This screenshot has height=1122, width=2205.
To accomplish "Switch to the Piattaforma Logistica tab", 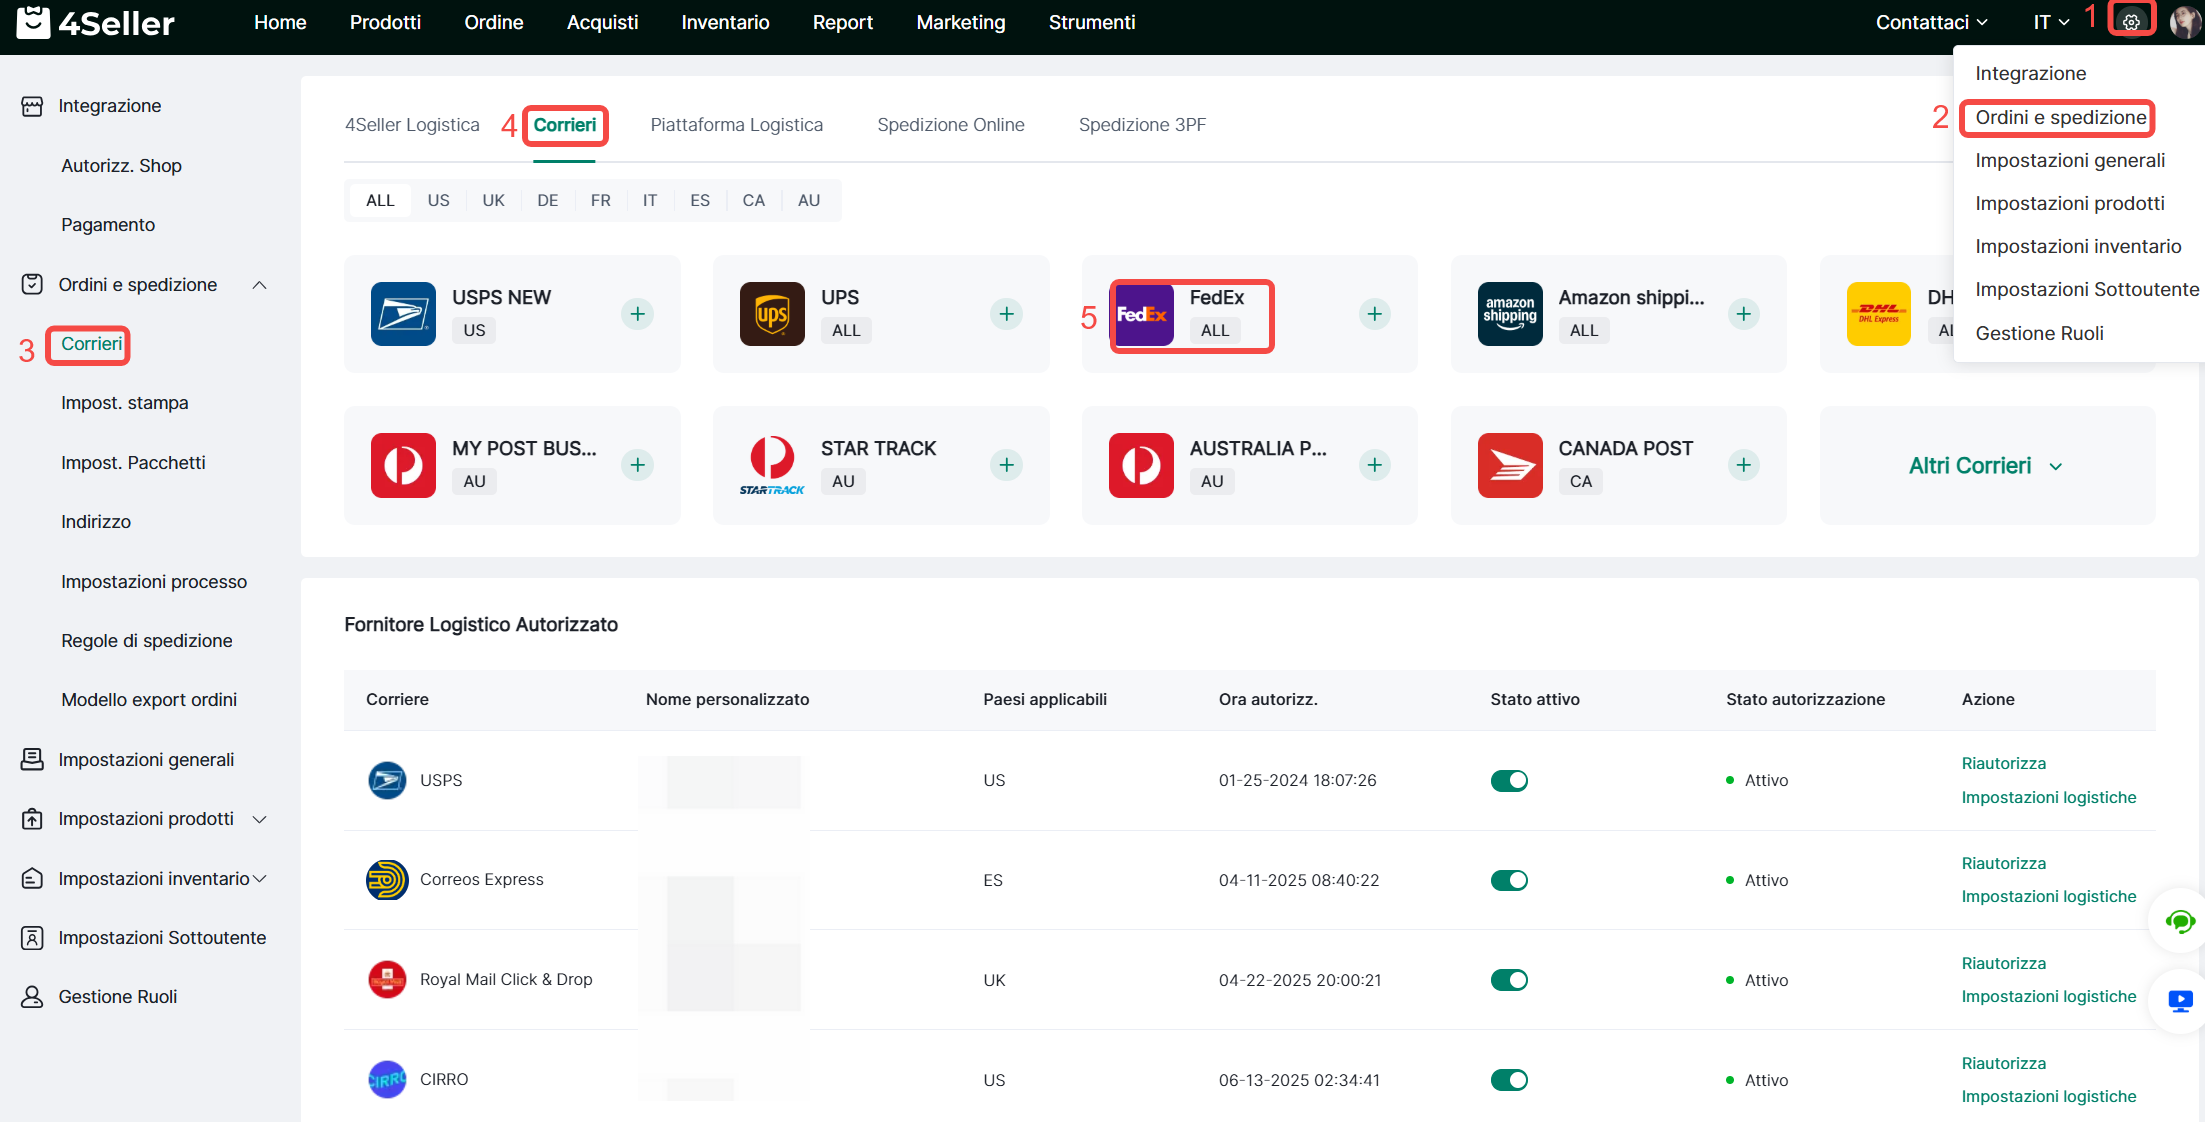I will coord(736,125).
